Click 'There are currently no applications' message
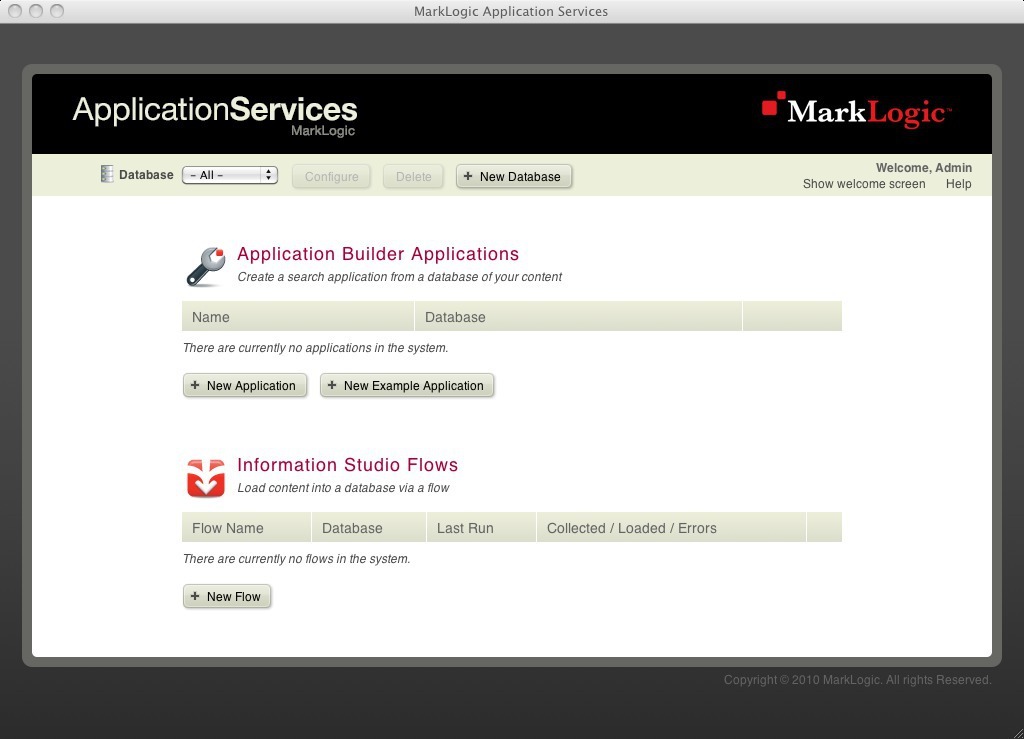This screenshot has width=1024, height=739. point(315,348)
